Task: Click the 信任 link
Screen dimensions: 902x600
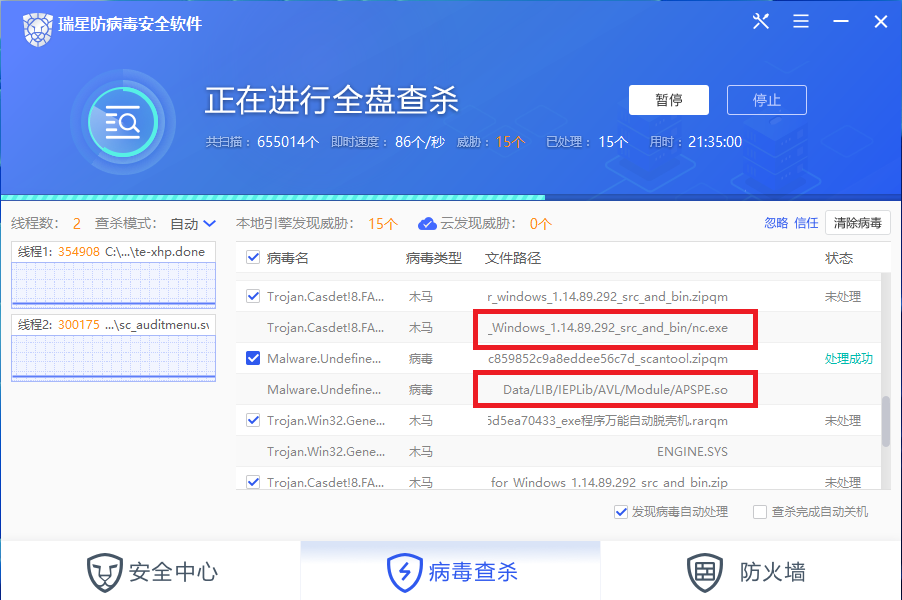Action: [806, 223]
